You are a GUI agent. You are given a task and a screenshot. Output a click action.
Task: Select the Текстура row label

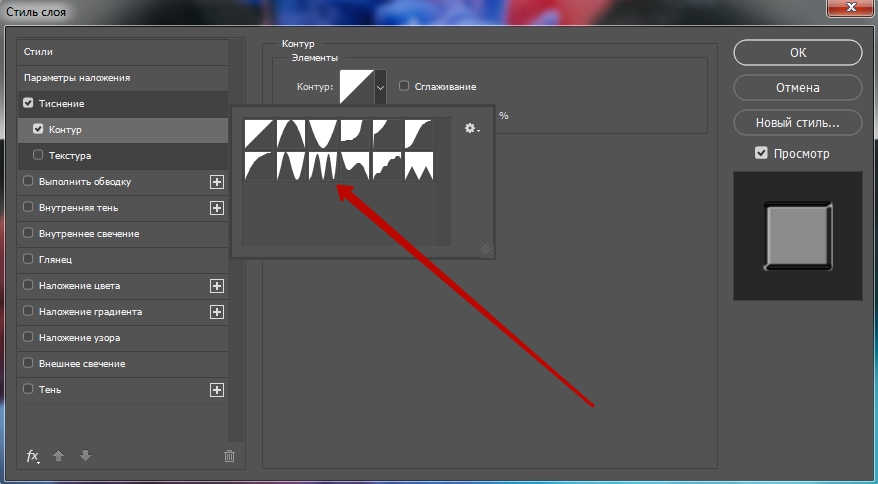[x=70, y=156]
